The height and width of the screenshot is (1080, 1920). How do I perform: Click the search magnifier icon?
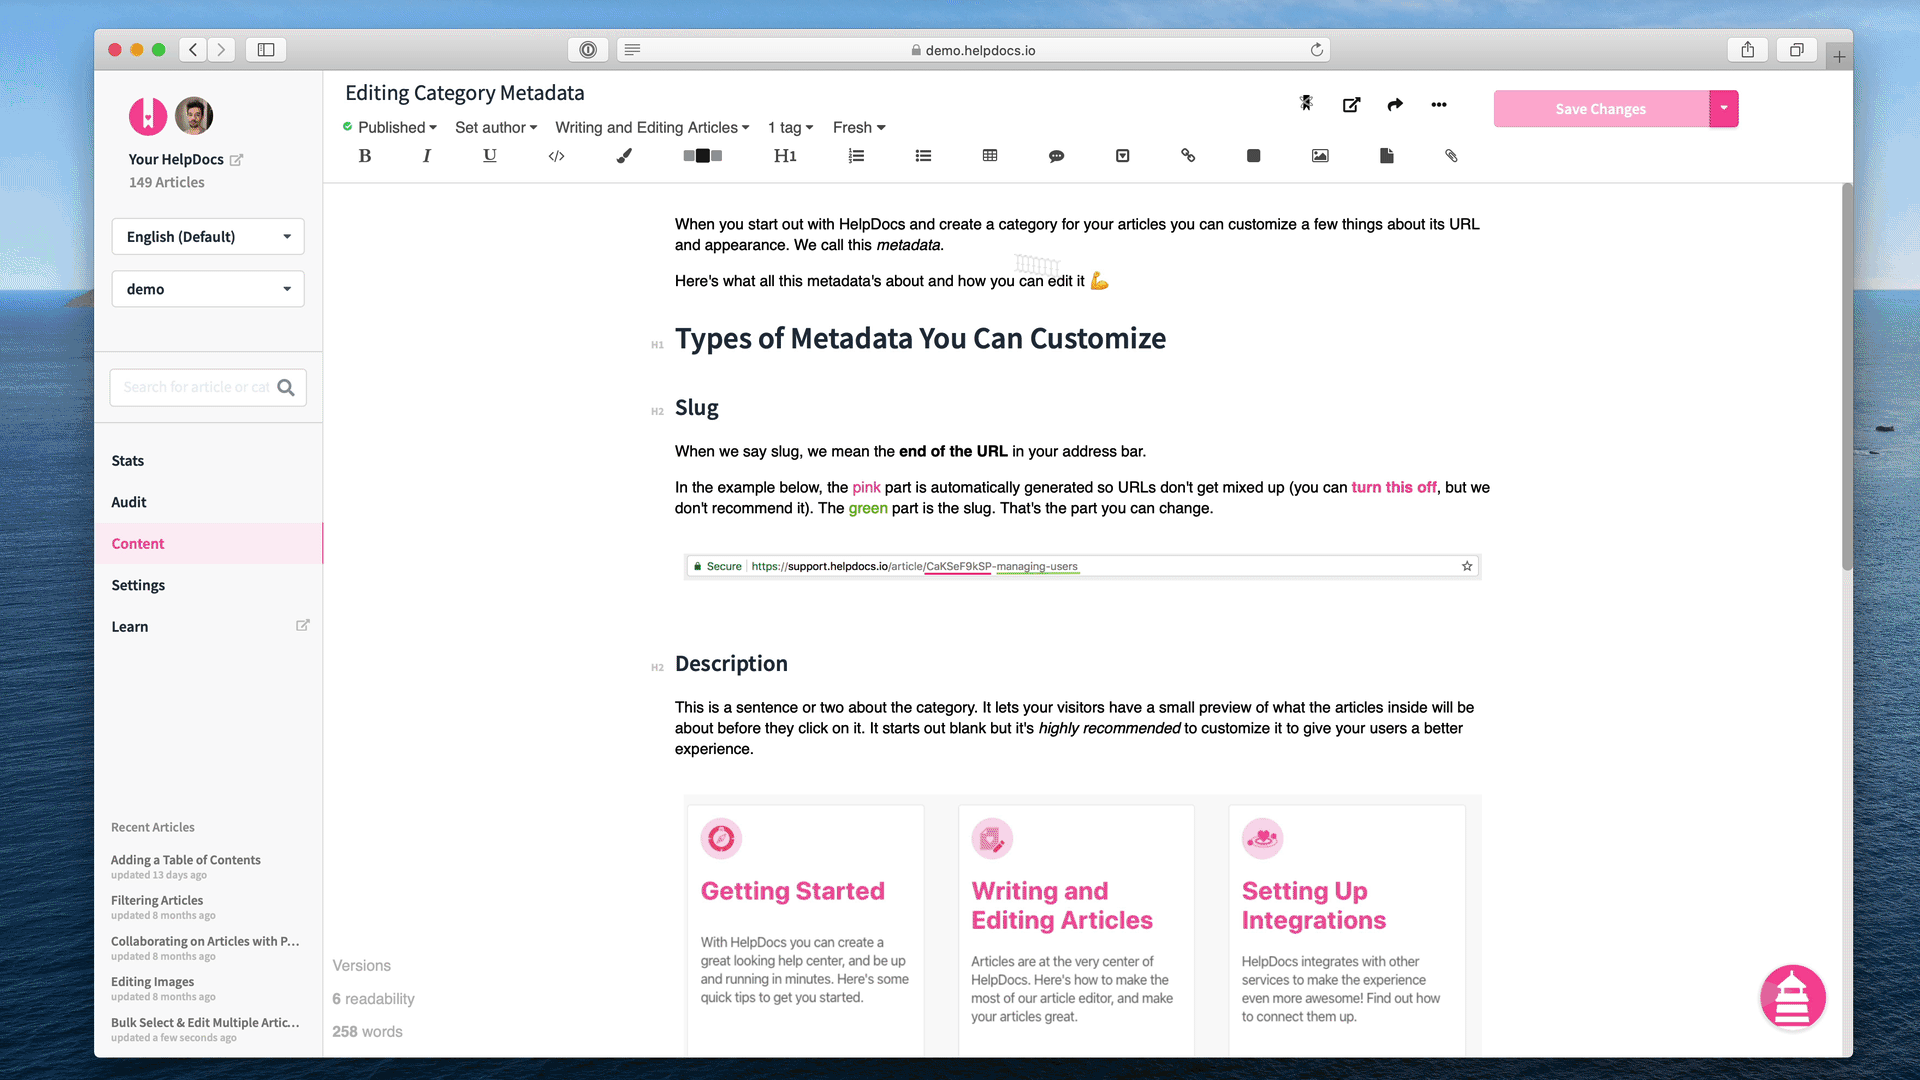[286, 387]
